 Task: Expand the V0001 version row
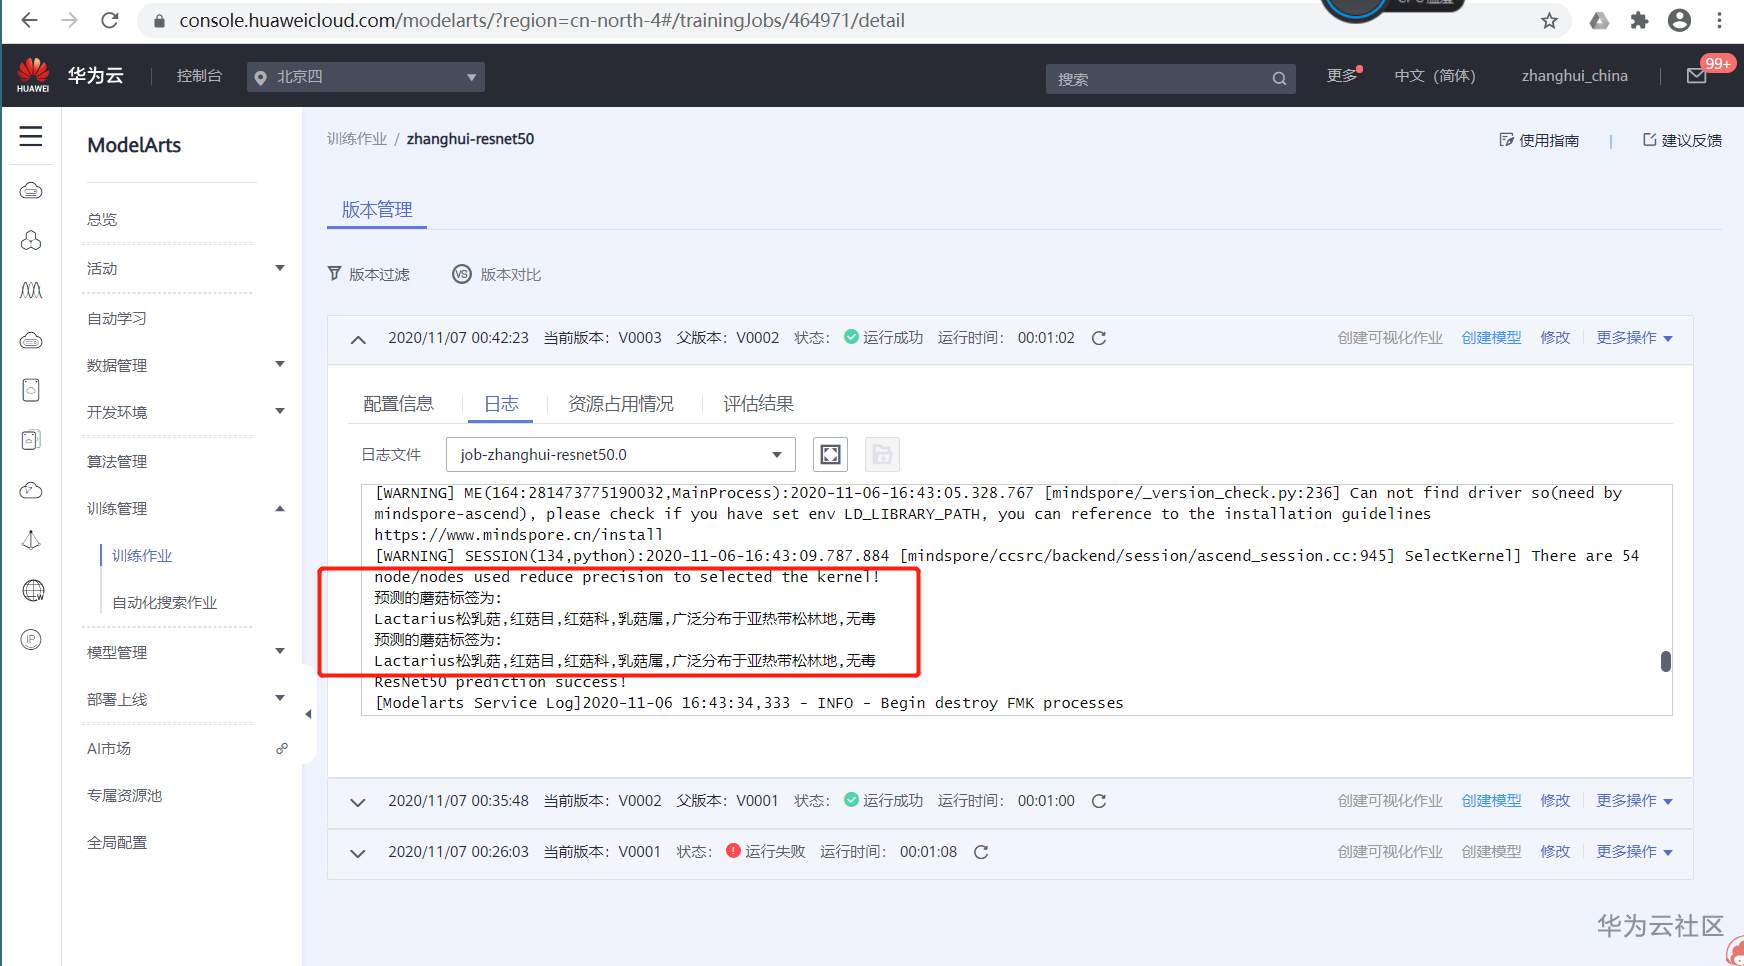pos(358,853)
